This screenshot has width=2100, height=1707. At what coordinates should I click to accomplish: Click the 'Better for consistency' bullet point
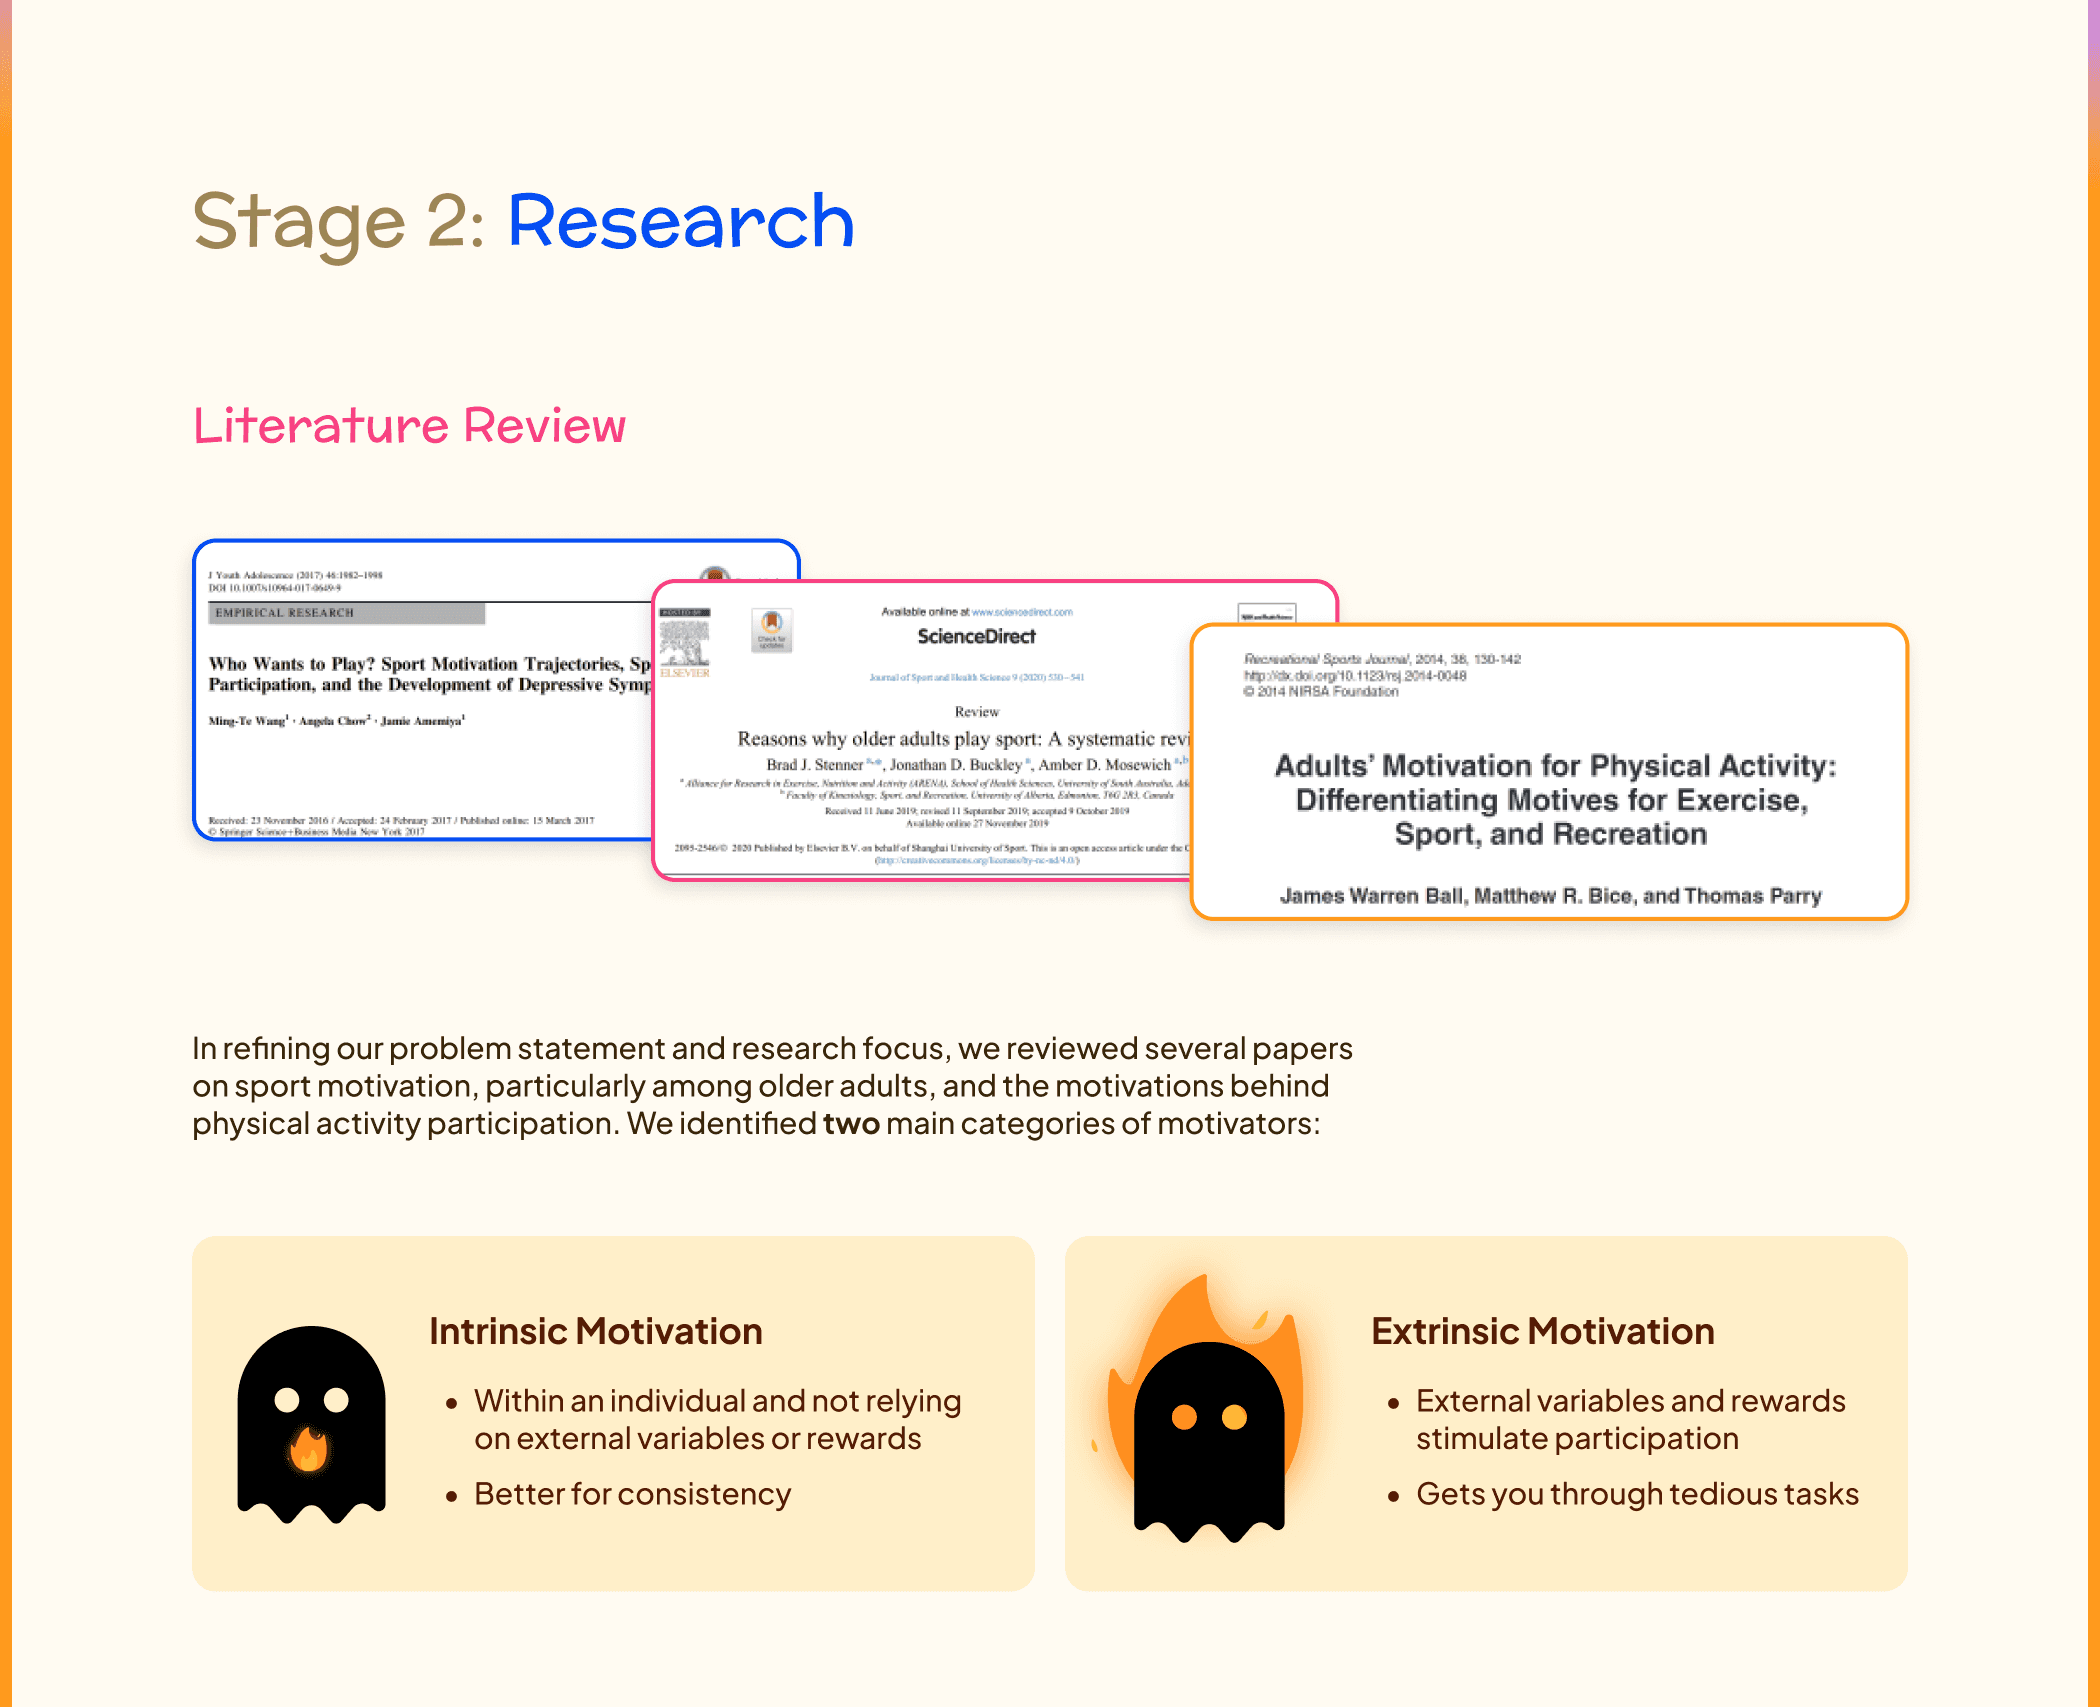632,1494
